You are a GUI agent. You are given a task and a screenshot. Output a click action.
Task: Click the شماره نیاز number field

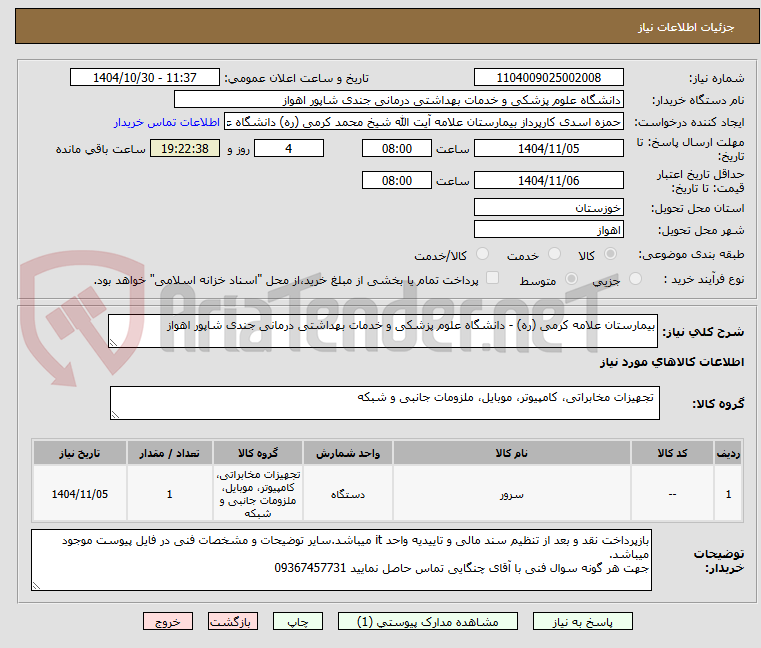point(548,78)
